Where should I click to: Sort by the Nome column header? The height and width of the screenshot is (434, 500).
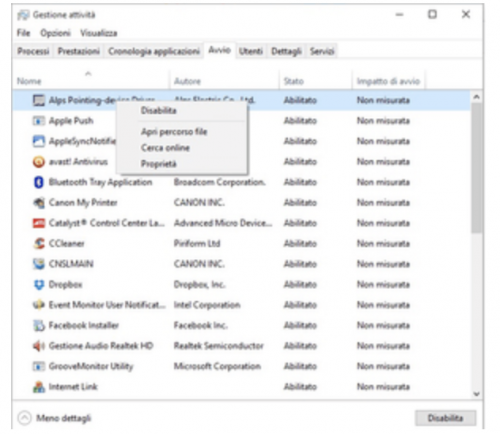point(29,81)
